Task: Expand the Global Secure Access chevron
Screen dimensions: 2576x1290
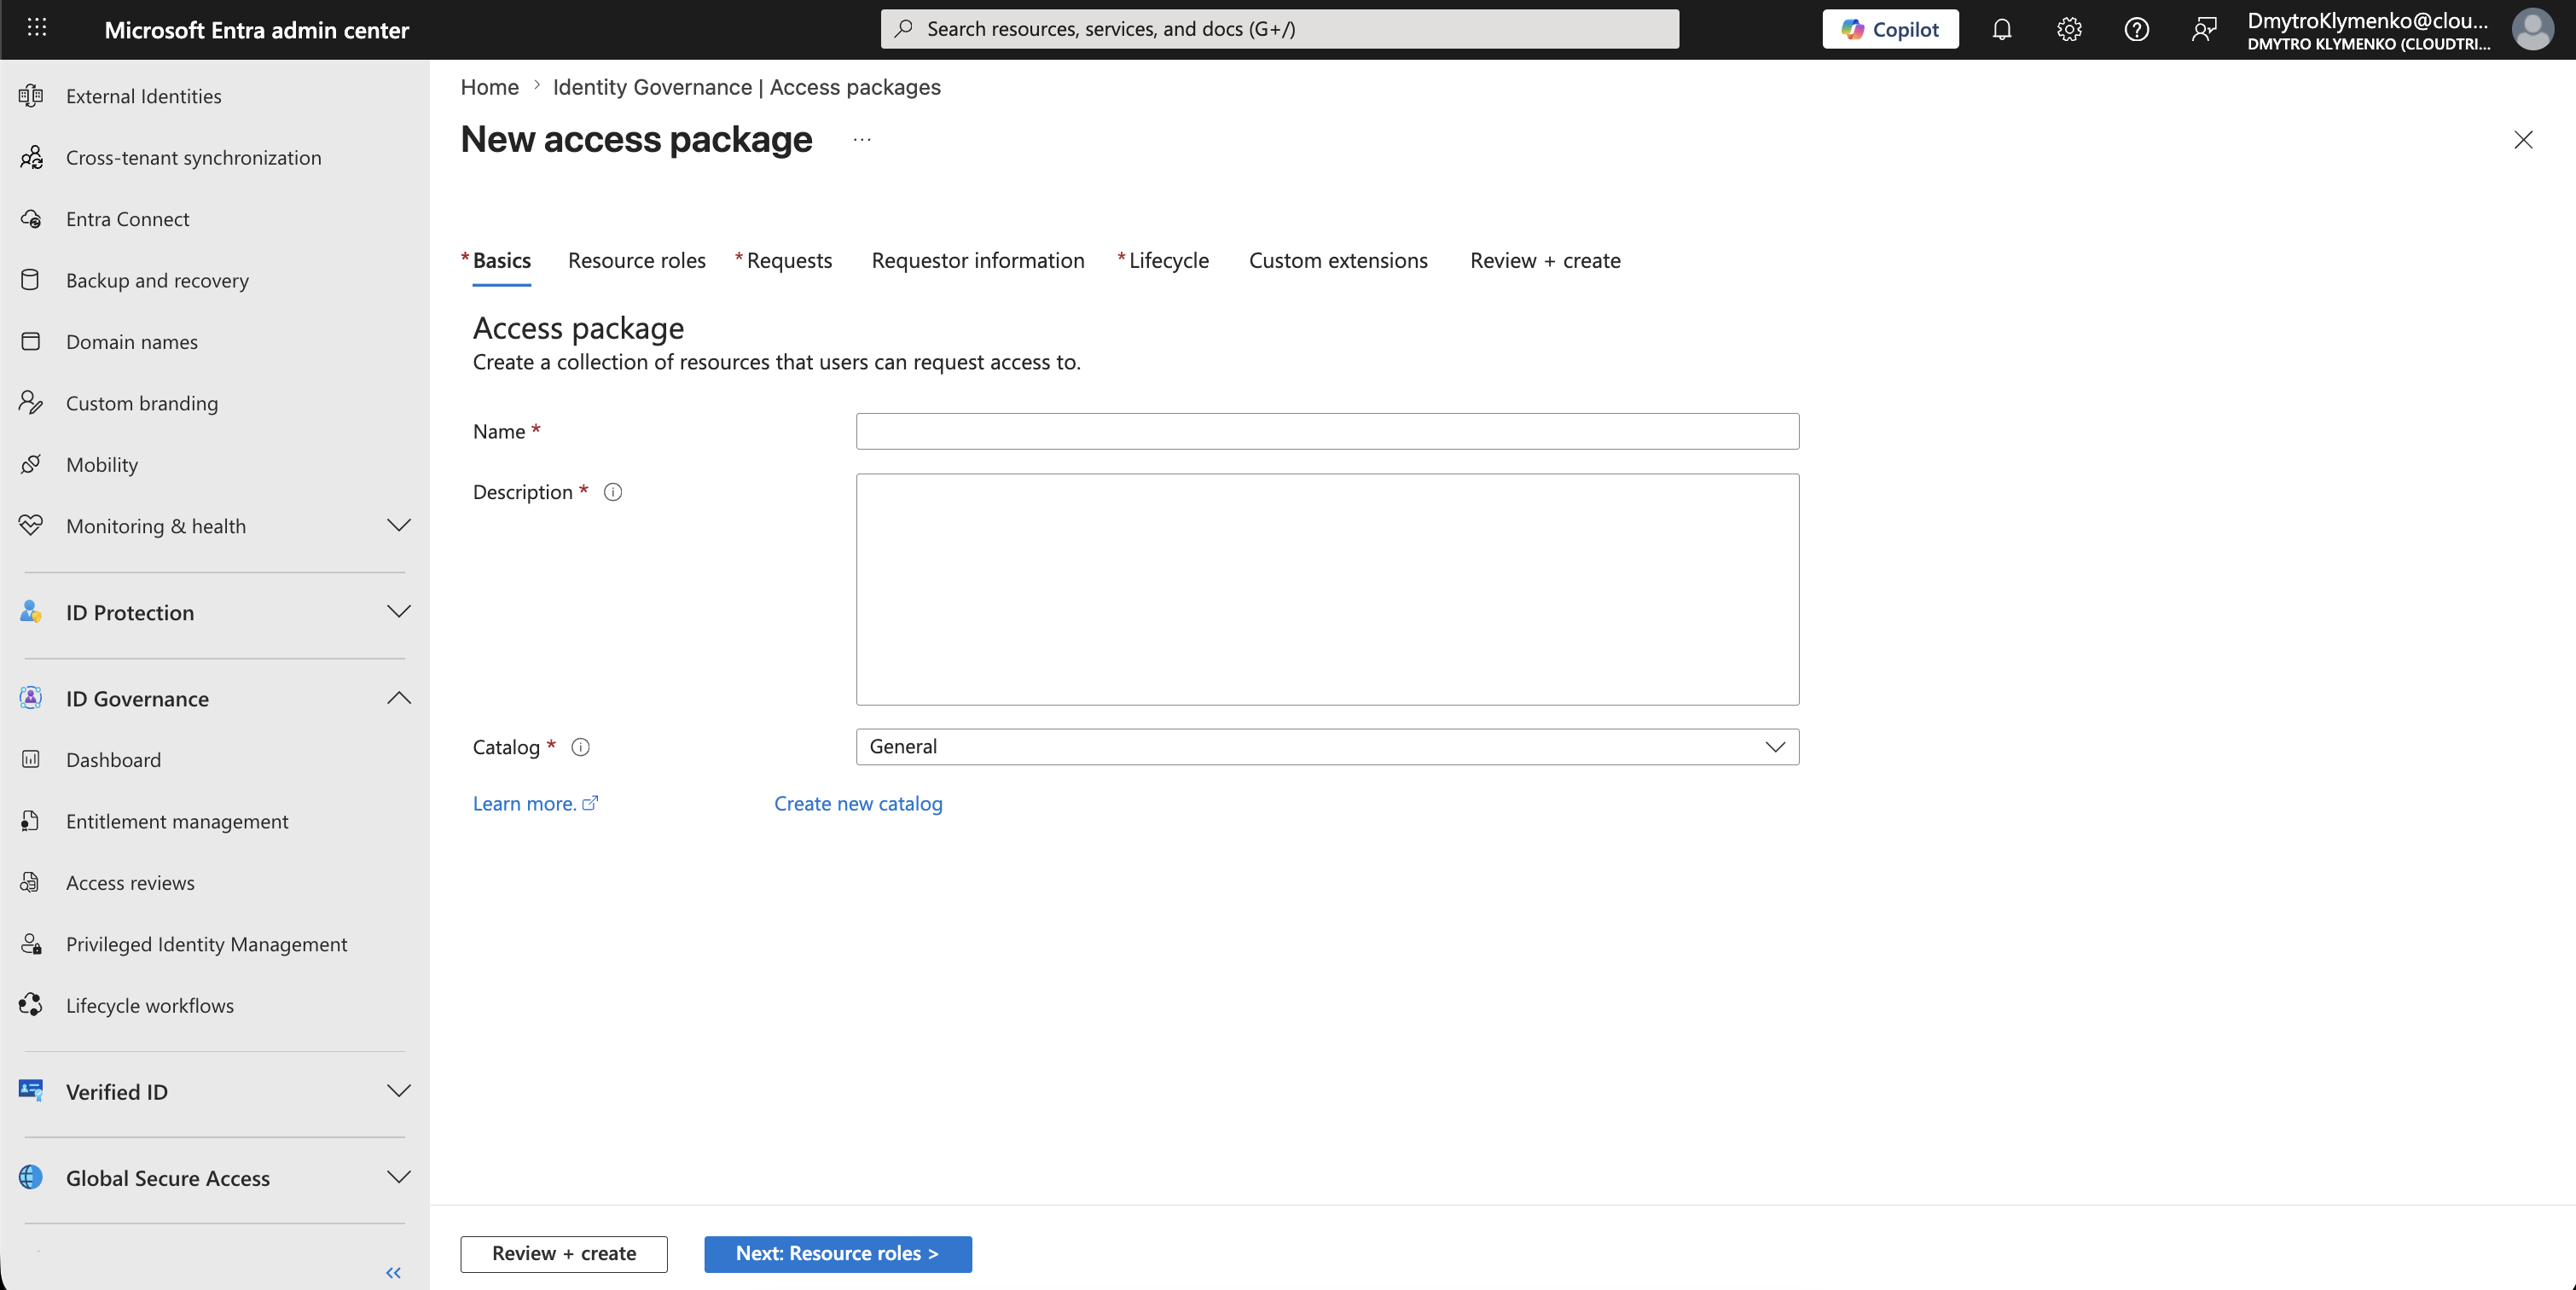Action: point(399,1177)
